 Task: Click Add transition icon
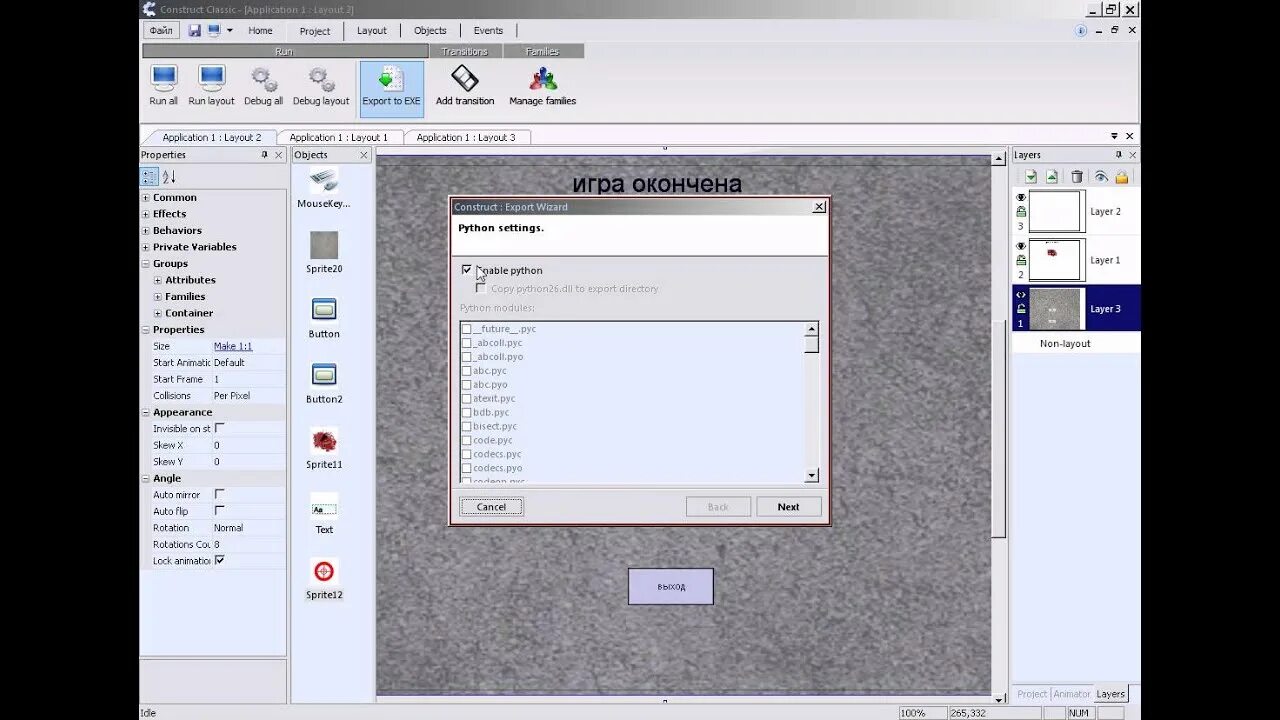point(465,79)
